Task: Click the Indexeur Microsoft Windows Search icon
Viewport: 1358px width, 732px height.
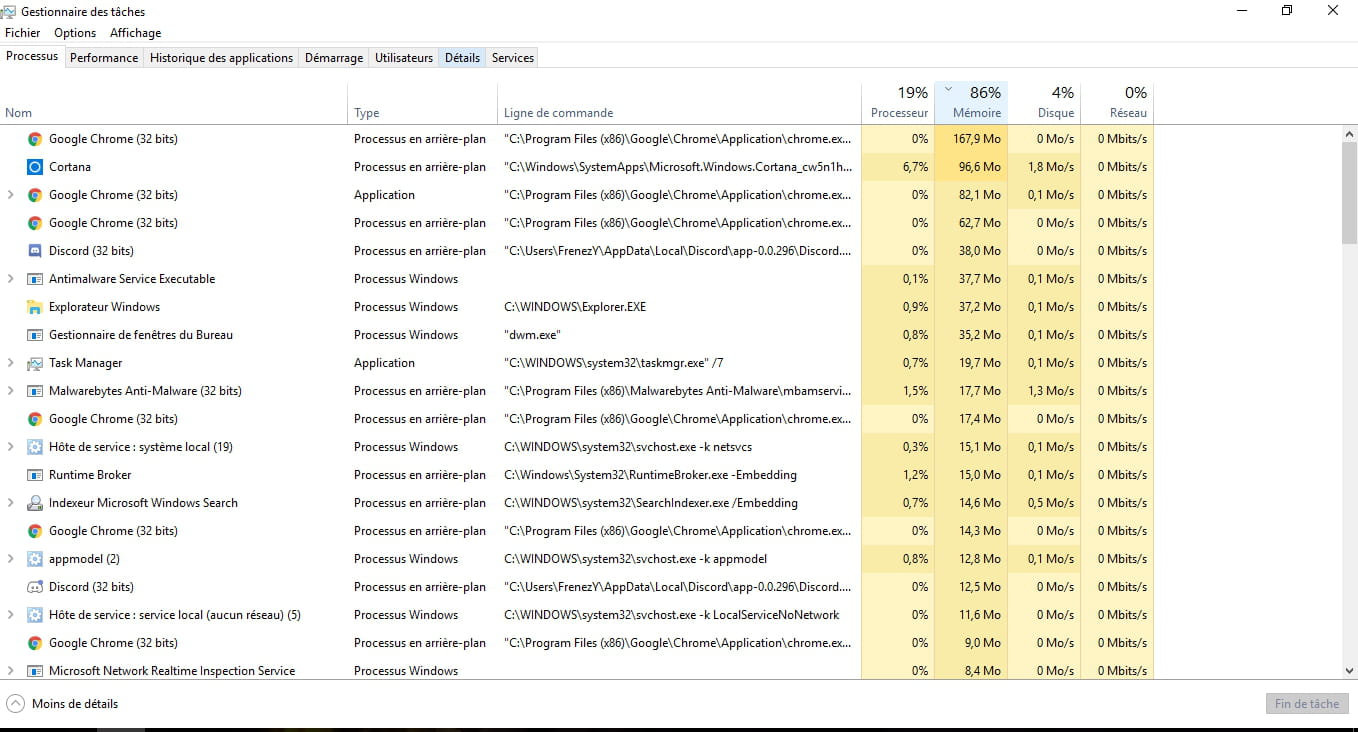Action: (35, 503)
